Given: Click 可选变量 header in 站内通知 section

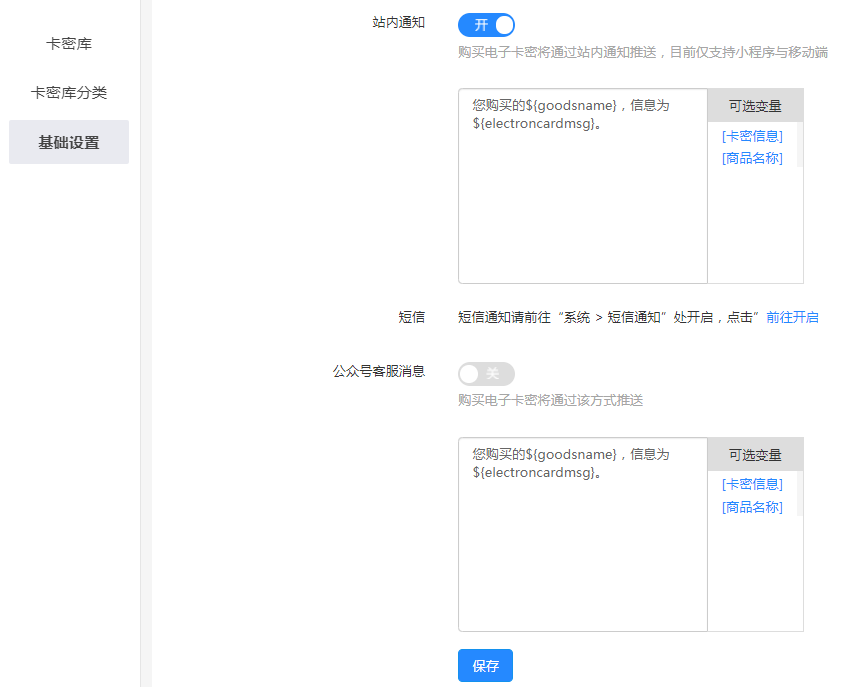Looking at the screenshot, I should pyautogui.click(x=755, y=106).
